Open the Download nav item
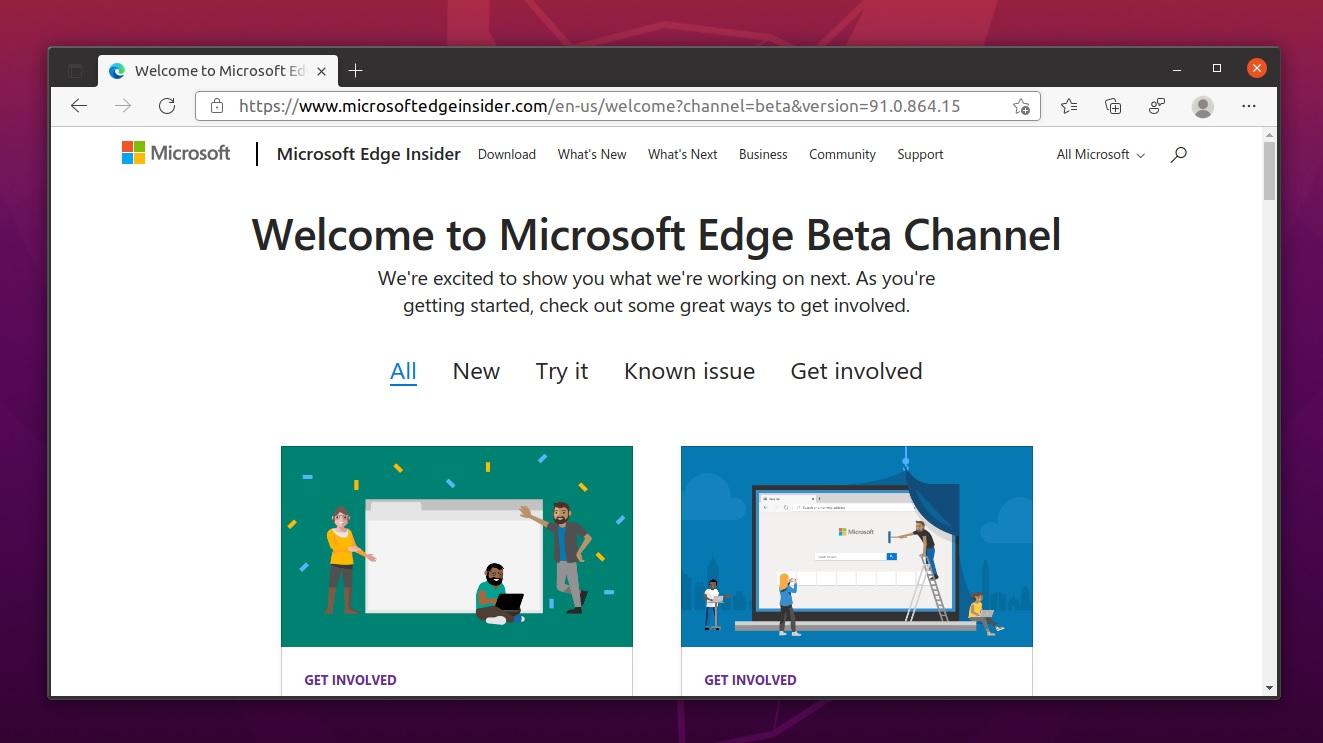This screenshot has width=1323, height=743. [507, 154]
